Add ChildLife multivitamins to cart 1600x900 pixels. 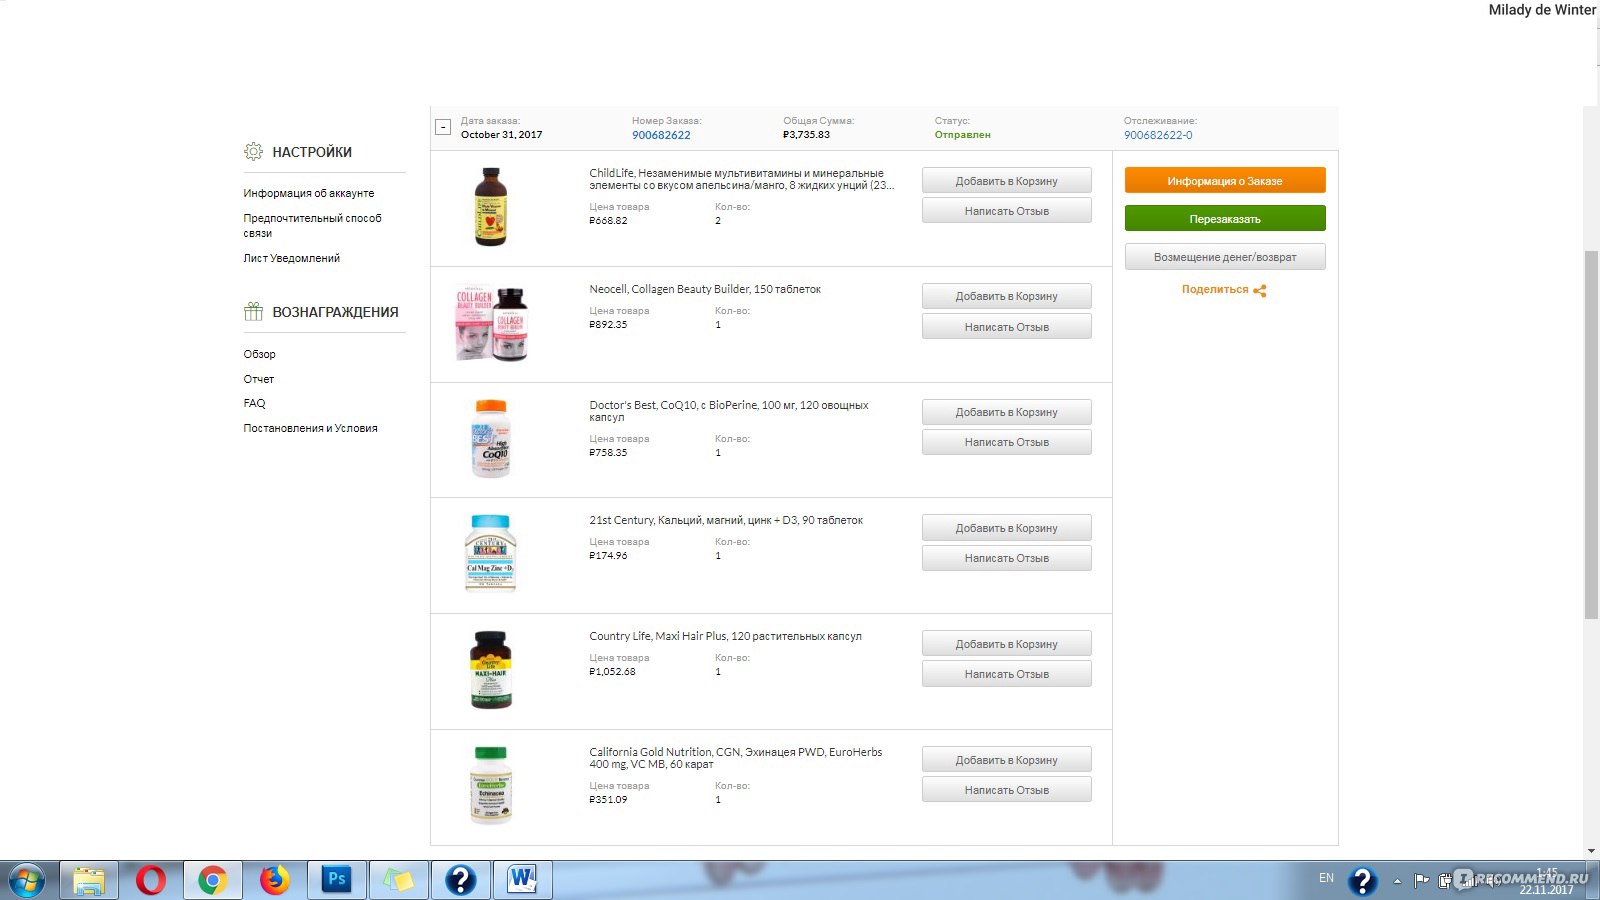(1006, 181)
